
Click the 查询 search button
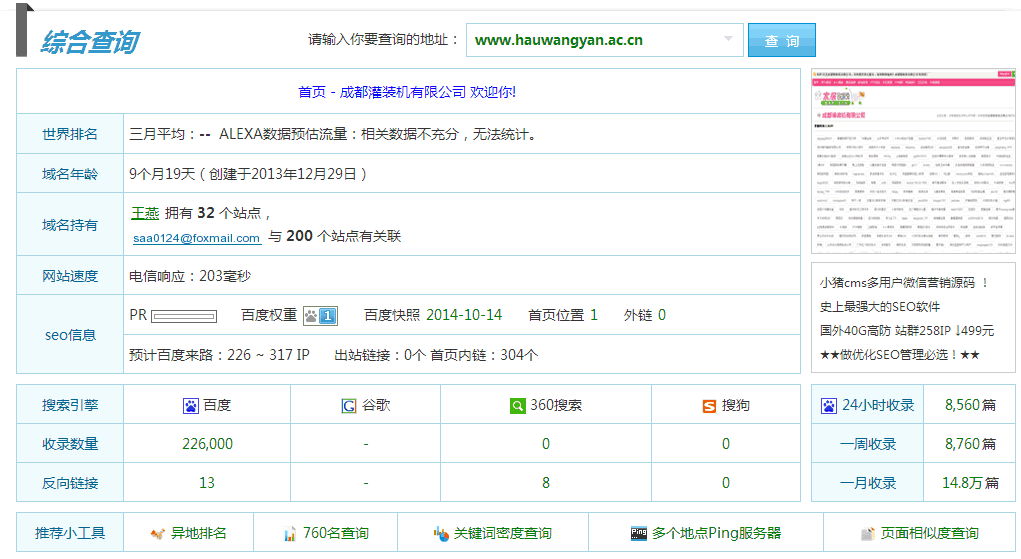pyautogui.click(x=781, y=41)
